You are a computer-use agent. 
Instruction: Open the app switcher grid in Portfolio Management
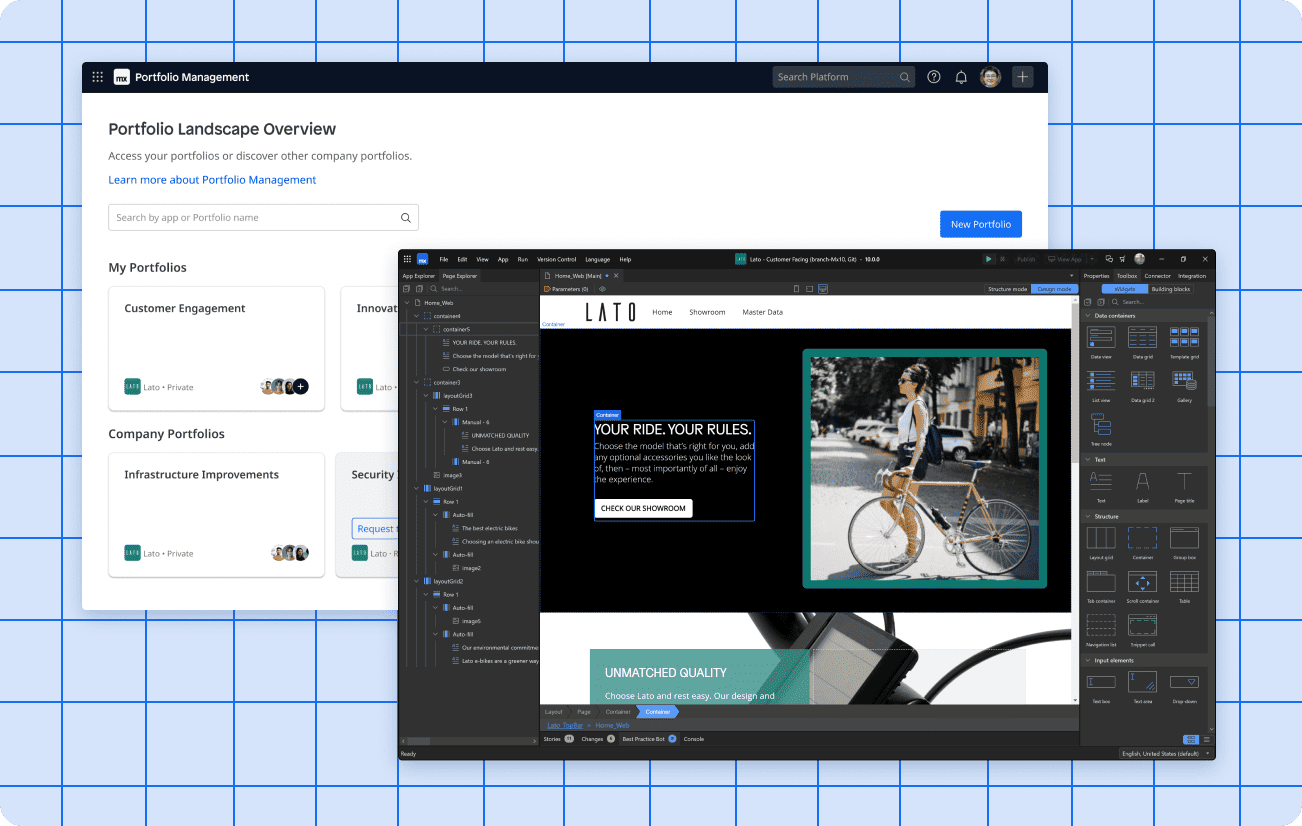click(97, 77)
